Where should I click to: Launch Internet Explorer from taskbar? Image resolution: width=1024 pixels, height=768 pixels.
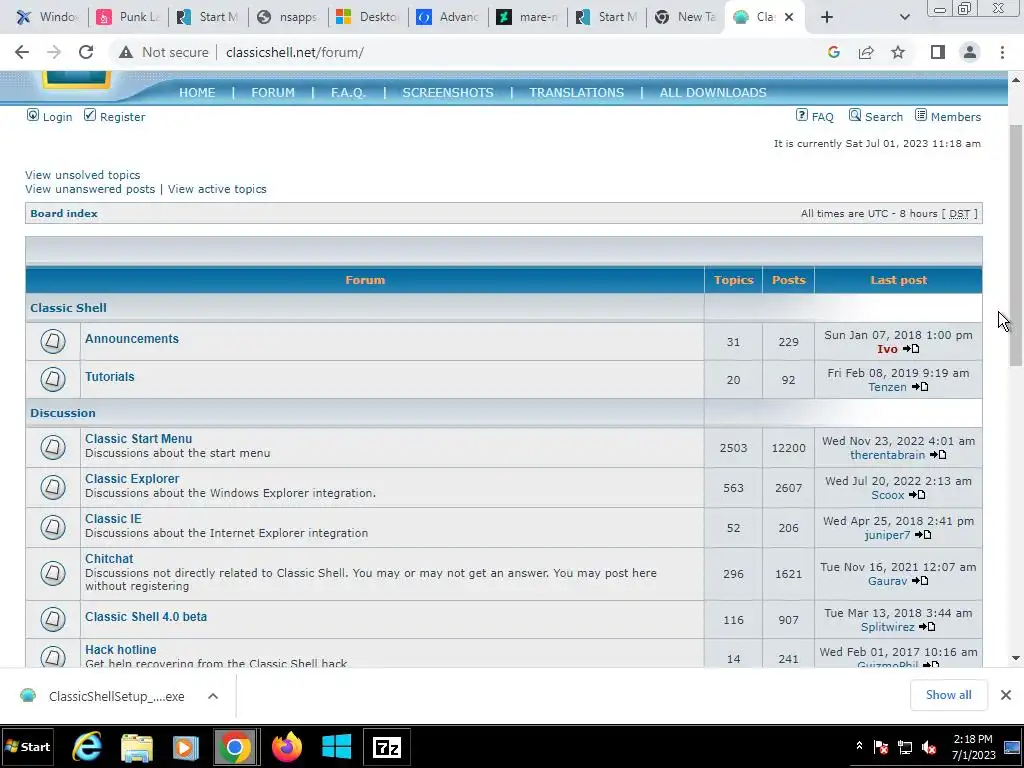pyautogui.click(x=86, y=747)
